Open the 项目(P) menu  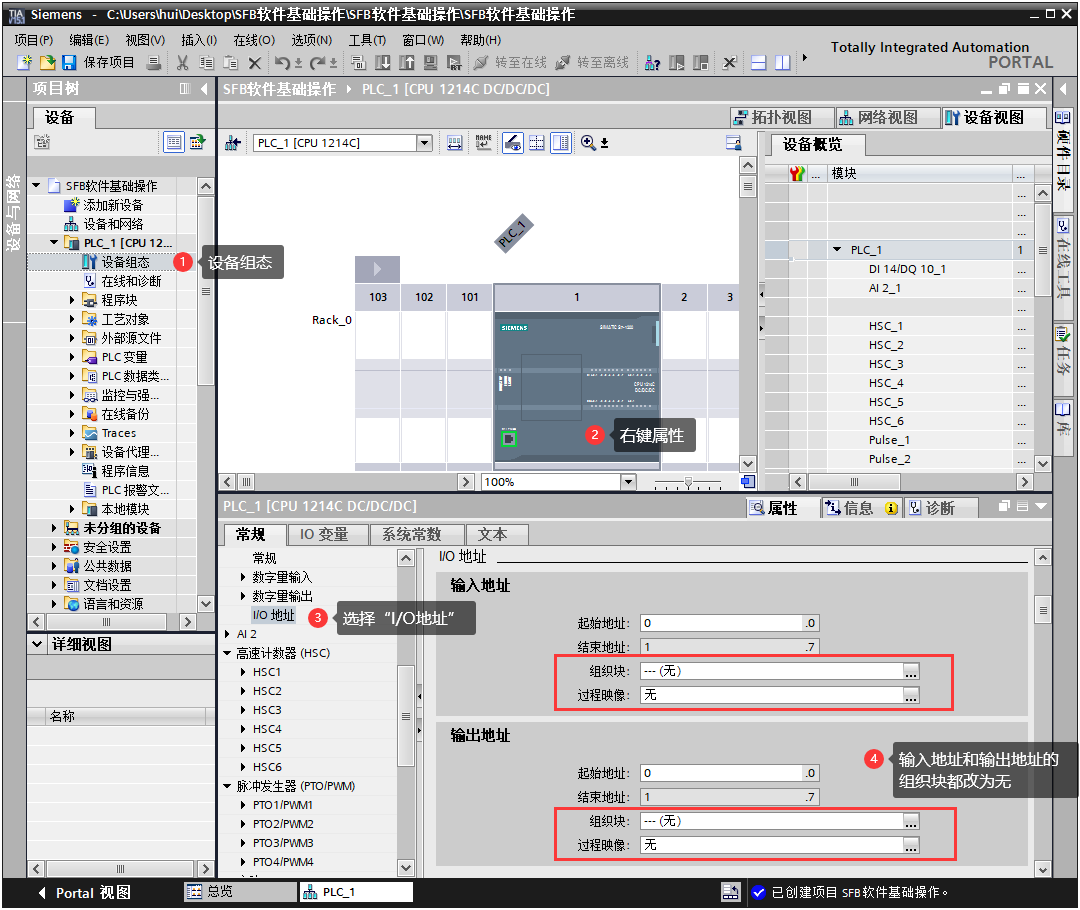click(34, 40)
